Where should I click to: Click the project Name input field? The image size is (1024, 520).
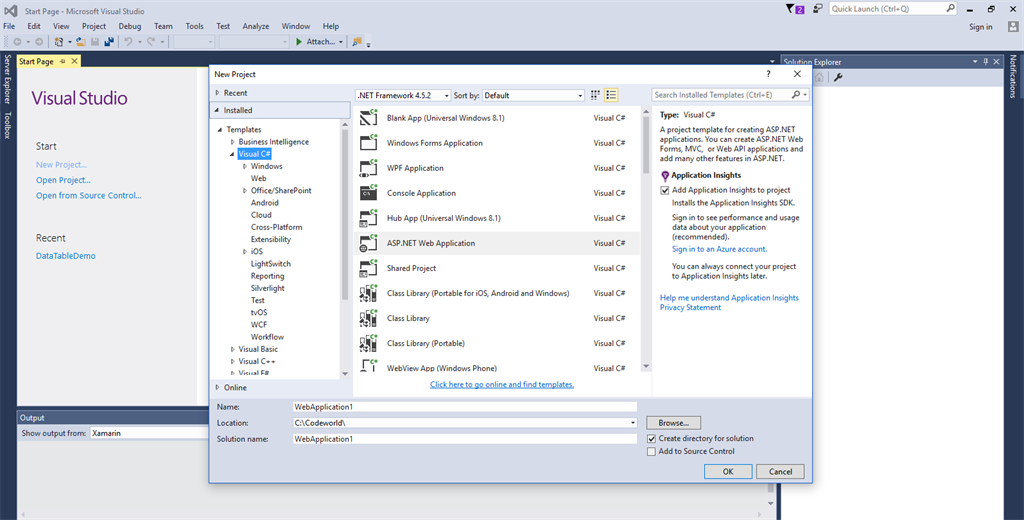(464, 407)
